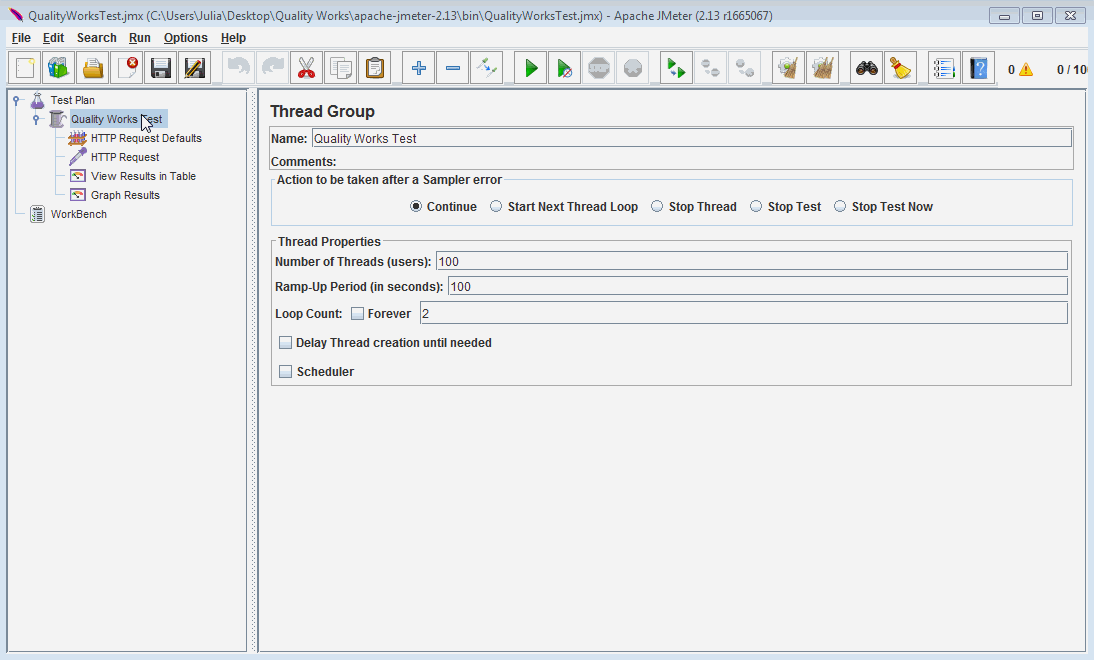Collapse the Quality Works Test node handle
Screen dimensions: 1094x660
tap(36, 119)
